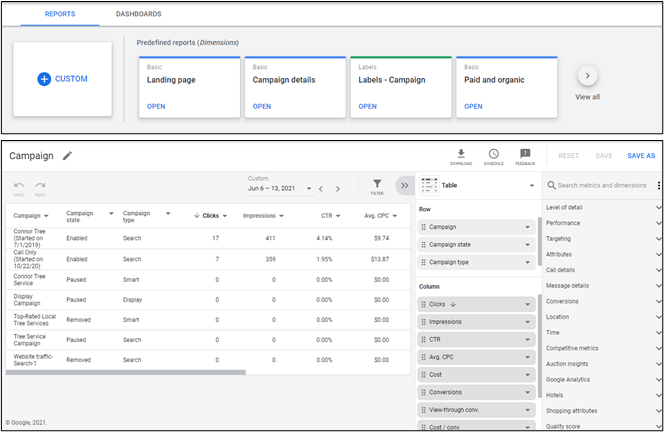Download the report

click(x=461, y=153)
